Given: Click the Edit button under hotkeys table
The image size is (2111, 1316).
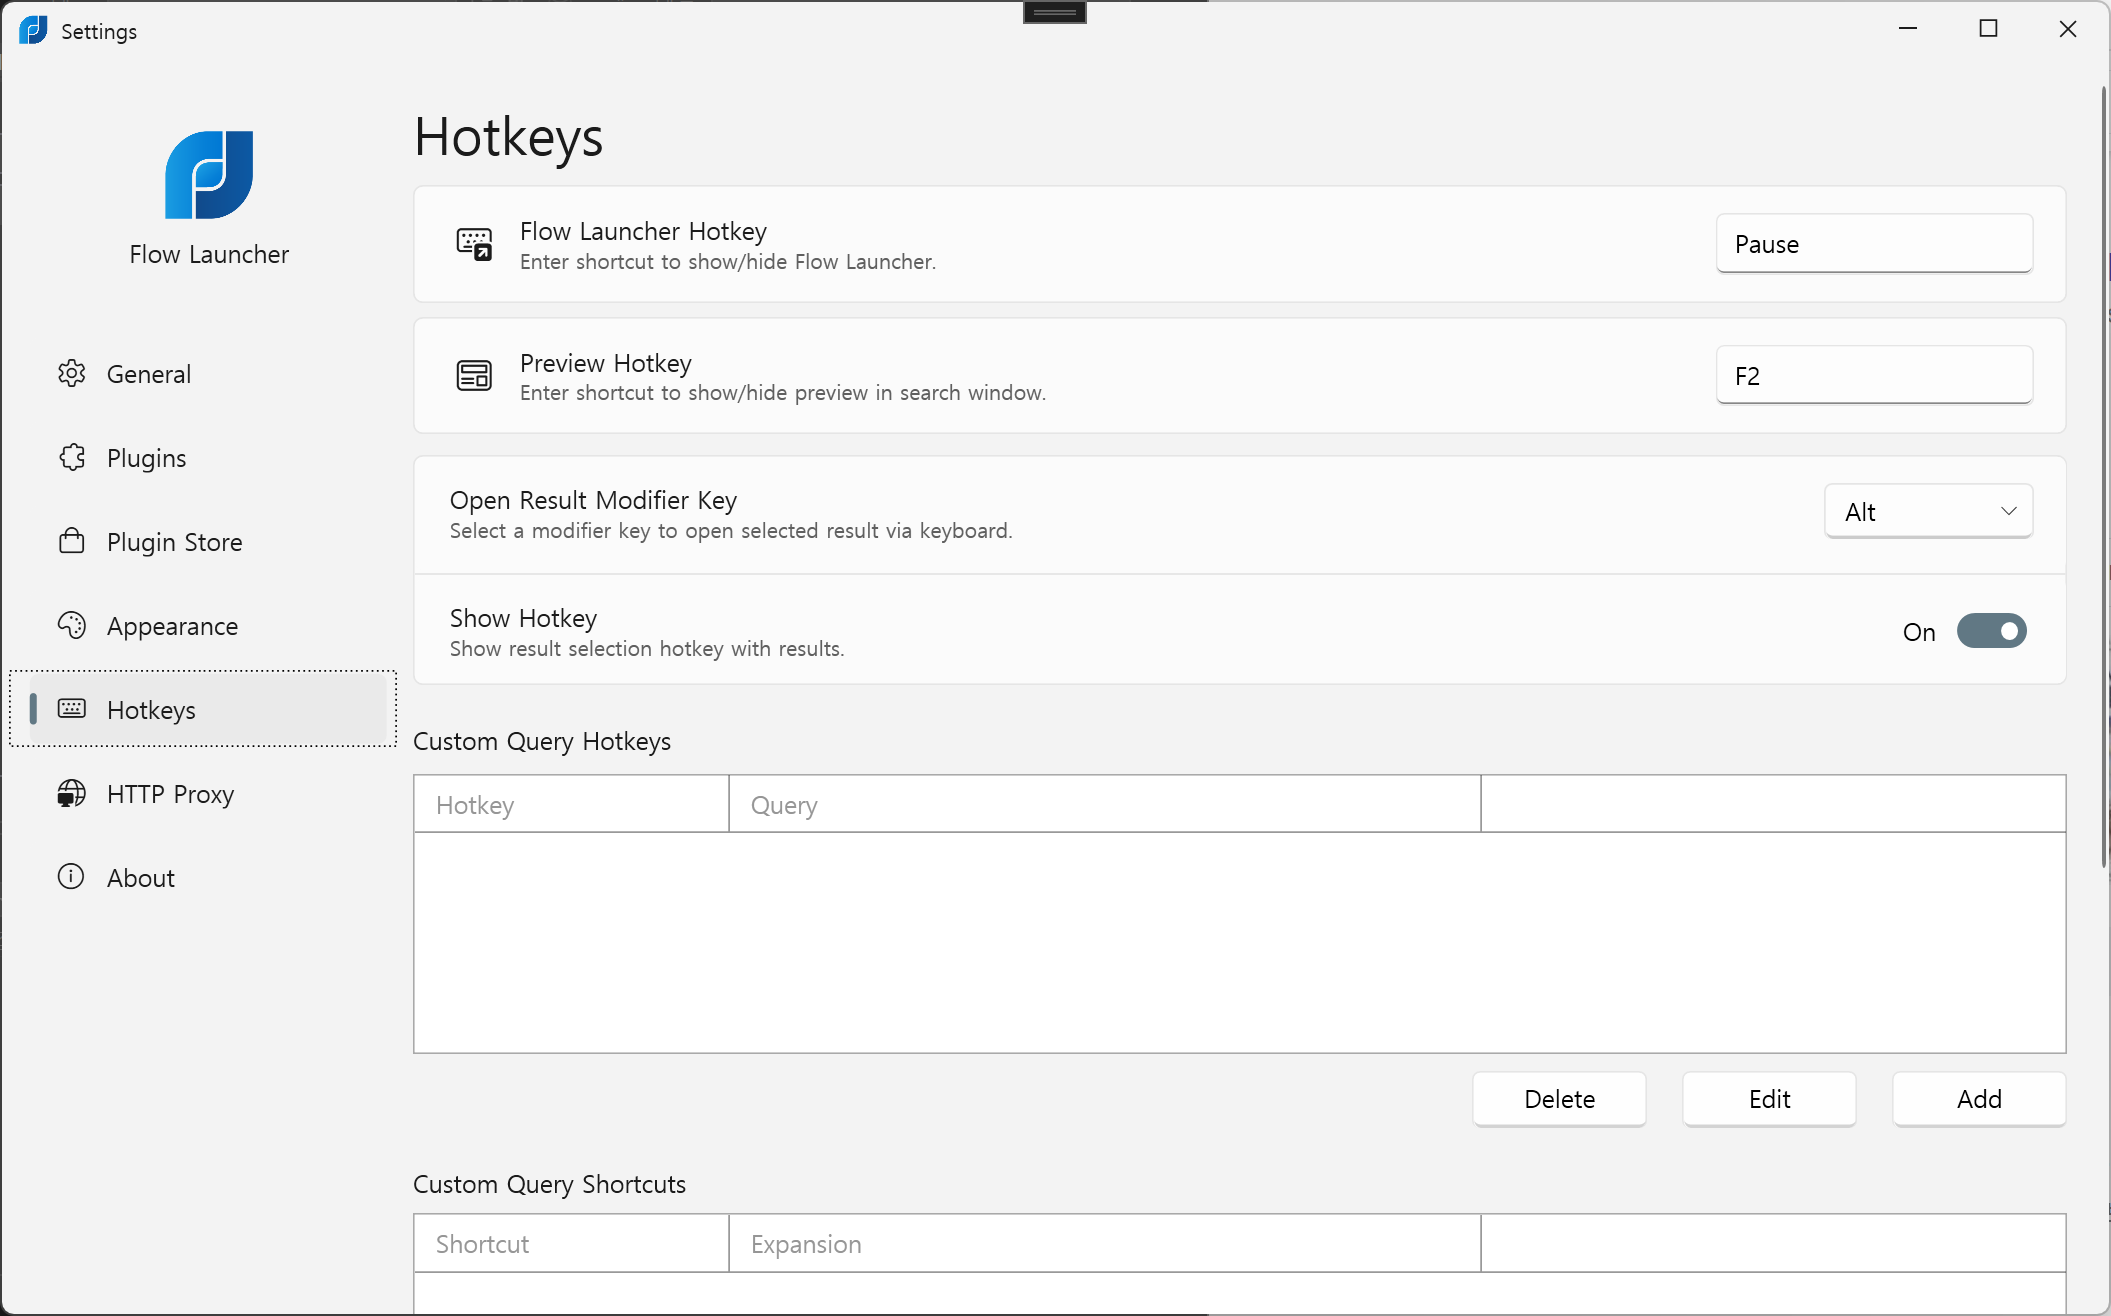Looking at the screenshot, I should [x=1768, y=1099].
